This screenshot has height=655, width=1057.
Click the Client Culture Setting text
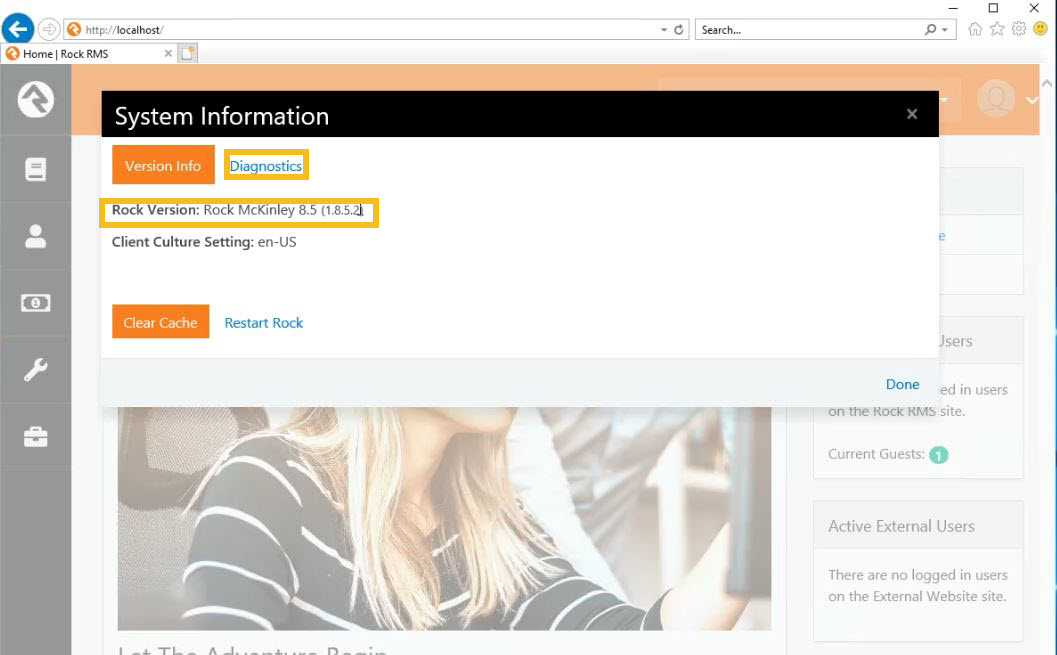coord(204,242)
